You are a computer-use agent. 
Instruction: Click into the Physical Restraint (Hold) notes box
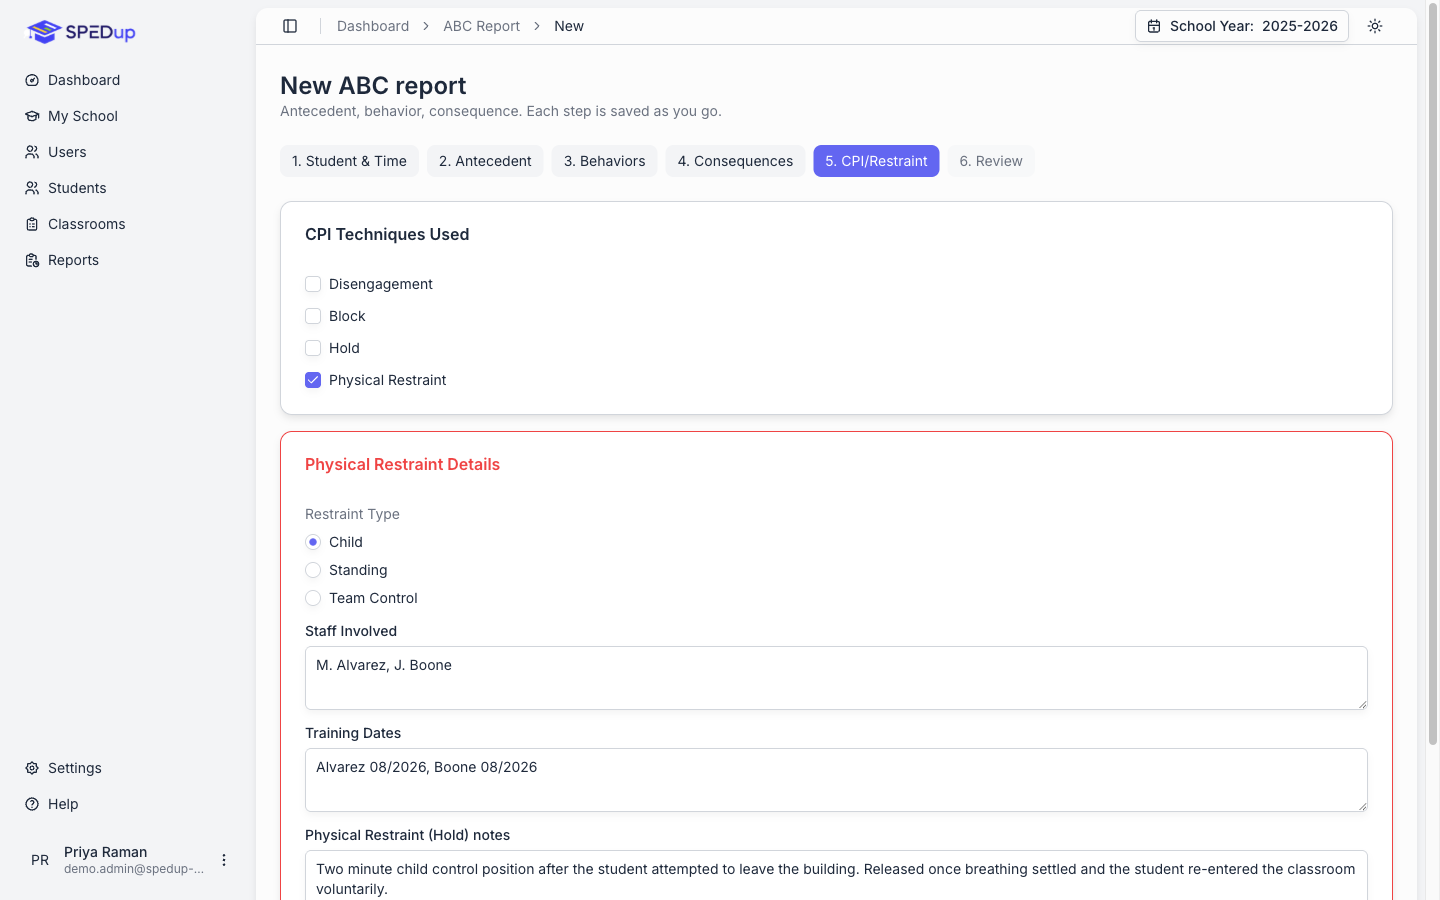pos(836,876)
